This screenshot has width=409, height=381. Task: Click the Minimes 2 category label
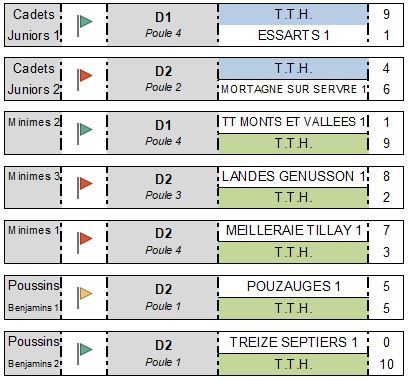33,122
